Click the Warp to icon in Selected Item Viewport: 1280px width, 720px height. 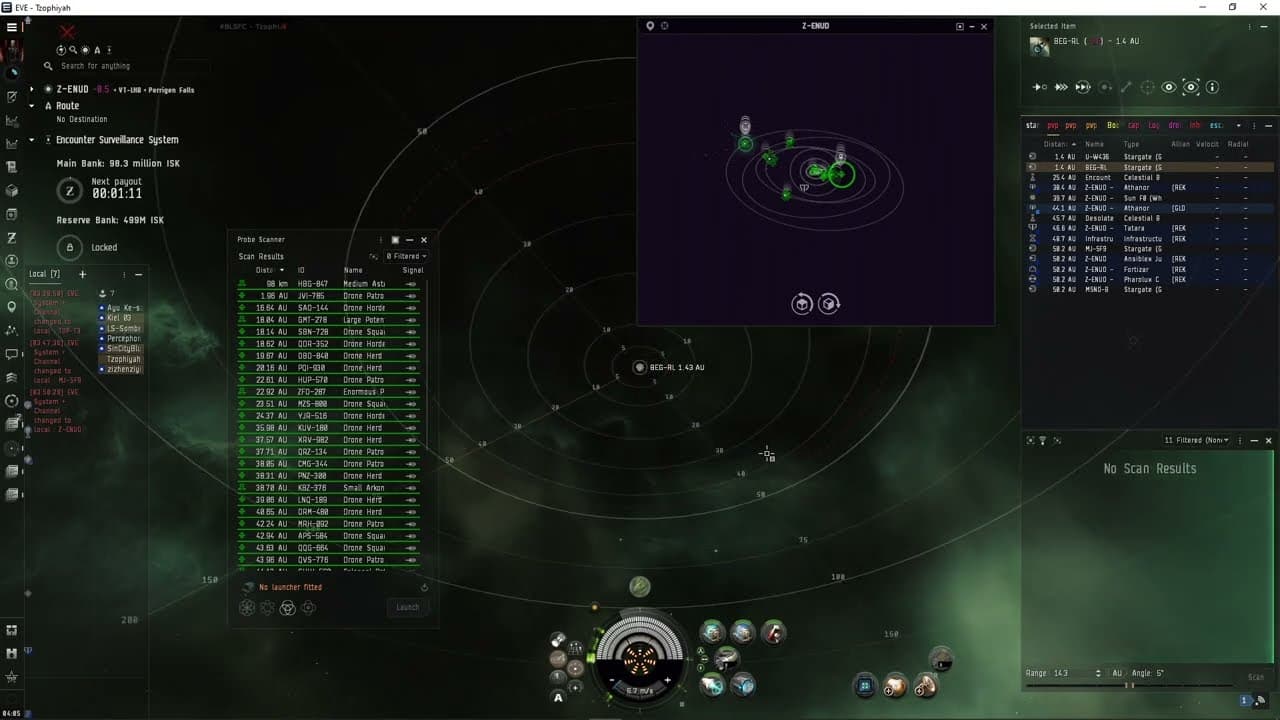click(x=1061, y=87)
